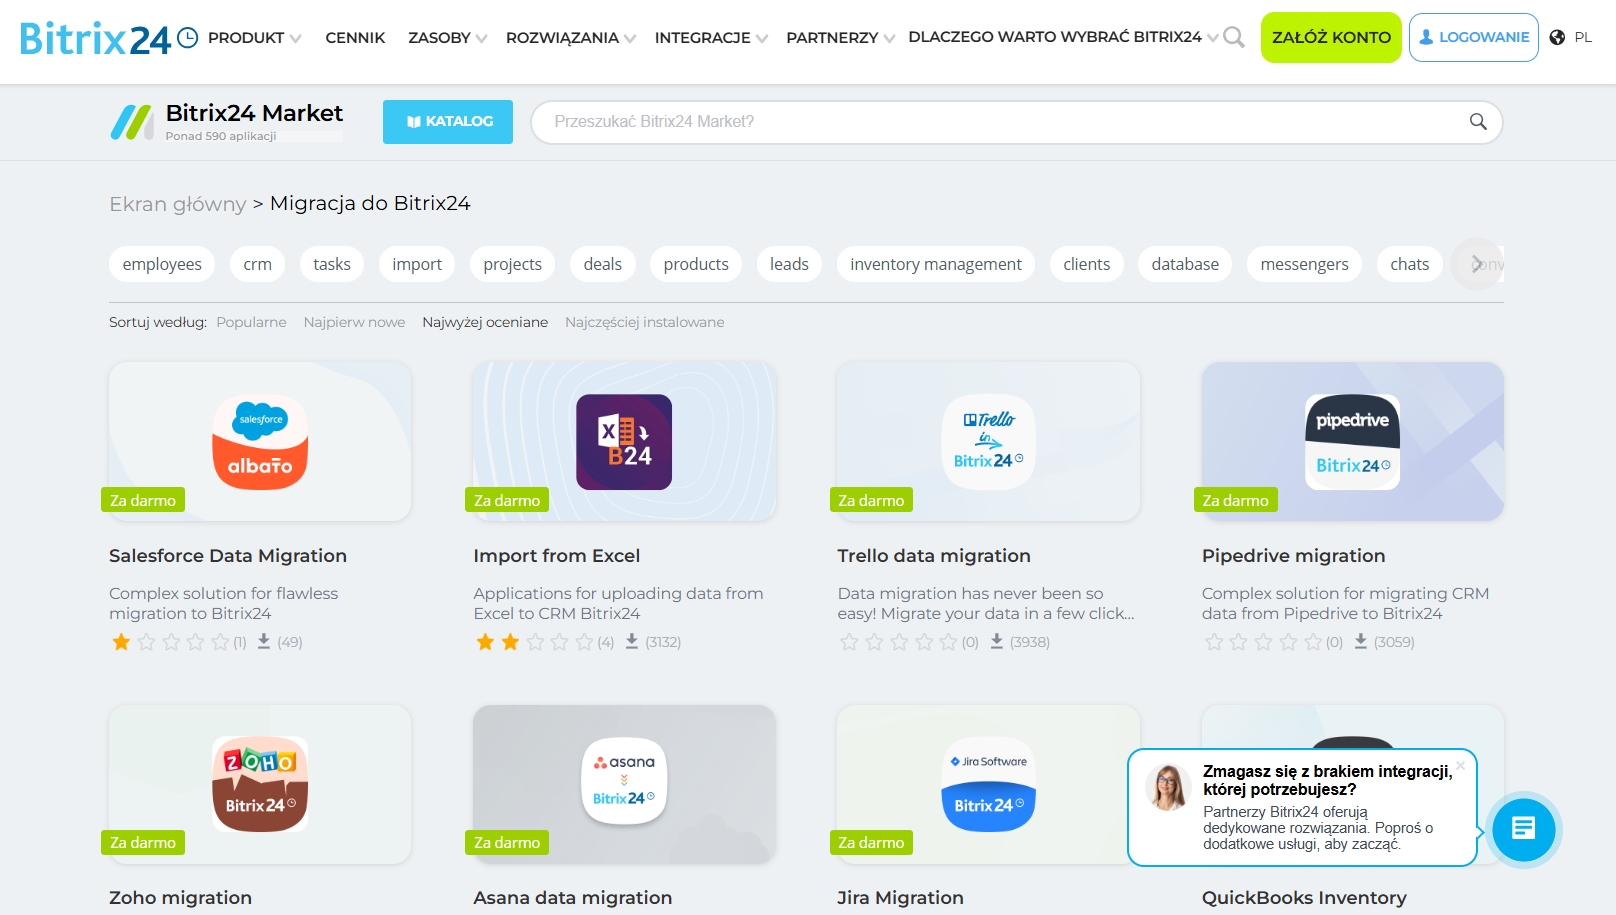Click the magnifier icon inside Market search field
Screen dimensions: 1616x915
pos(1478,122)
